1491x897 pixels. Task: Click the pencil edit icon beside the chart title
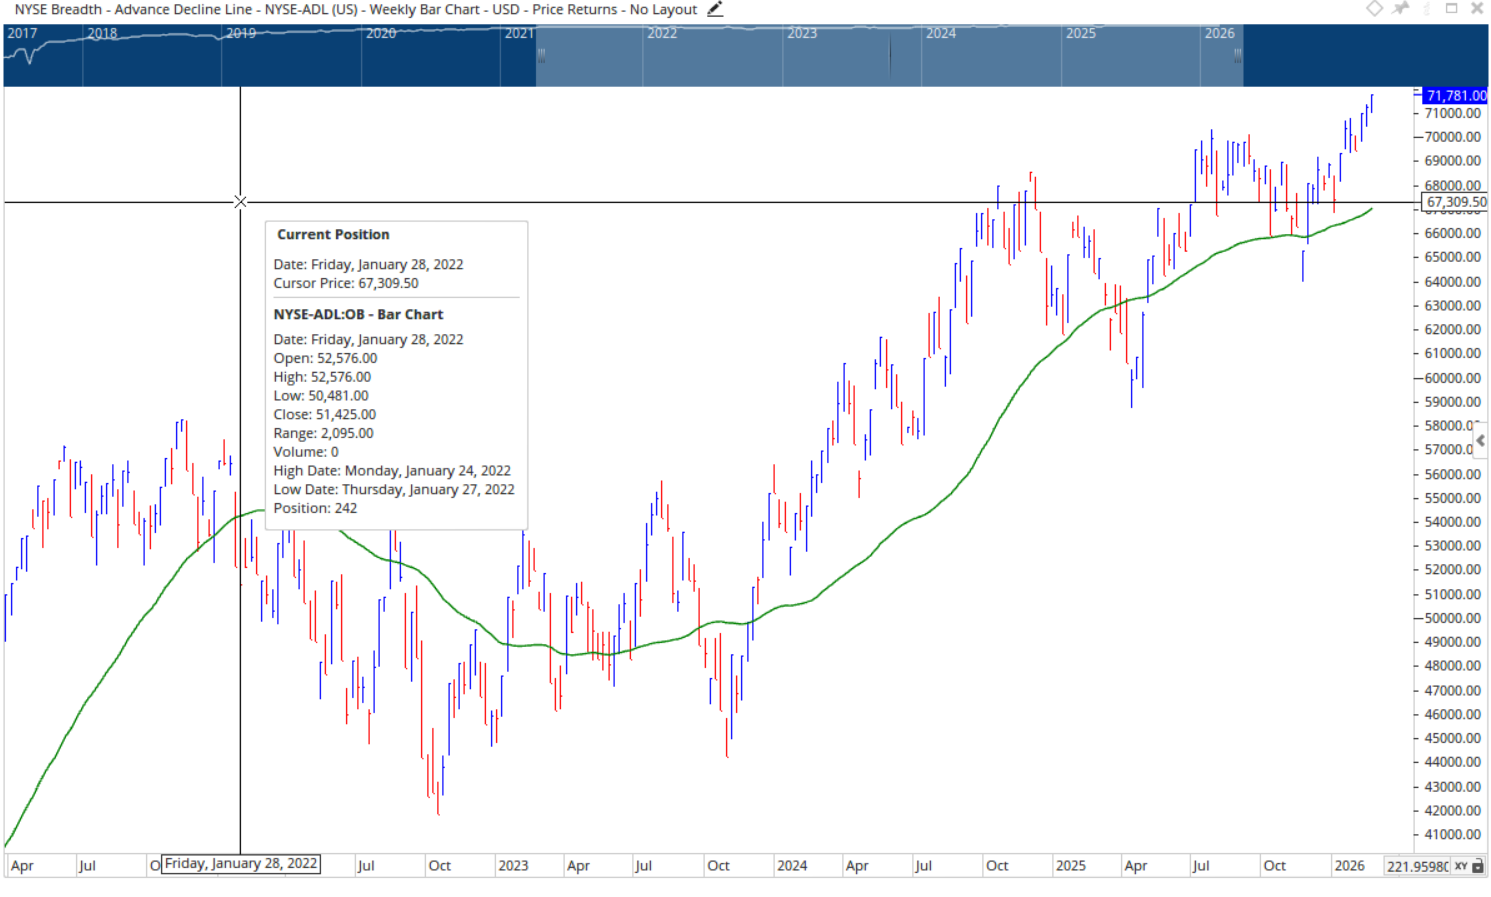[714, 9]
